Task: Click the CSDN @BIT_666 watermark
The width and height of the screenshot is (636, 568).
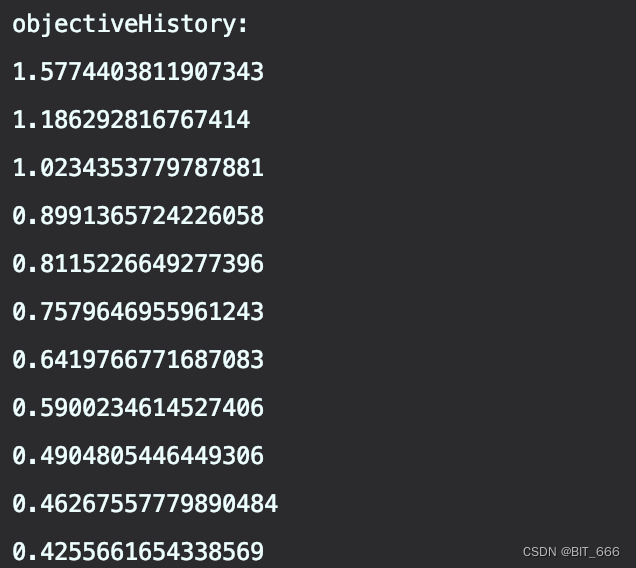Action: [x=571, y=552]
